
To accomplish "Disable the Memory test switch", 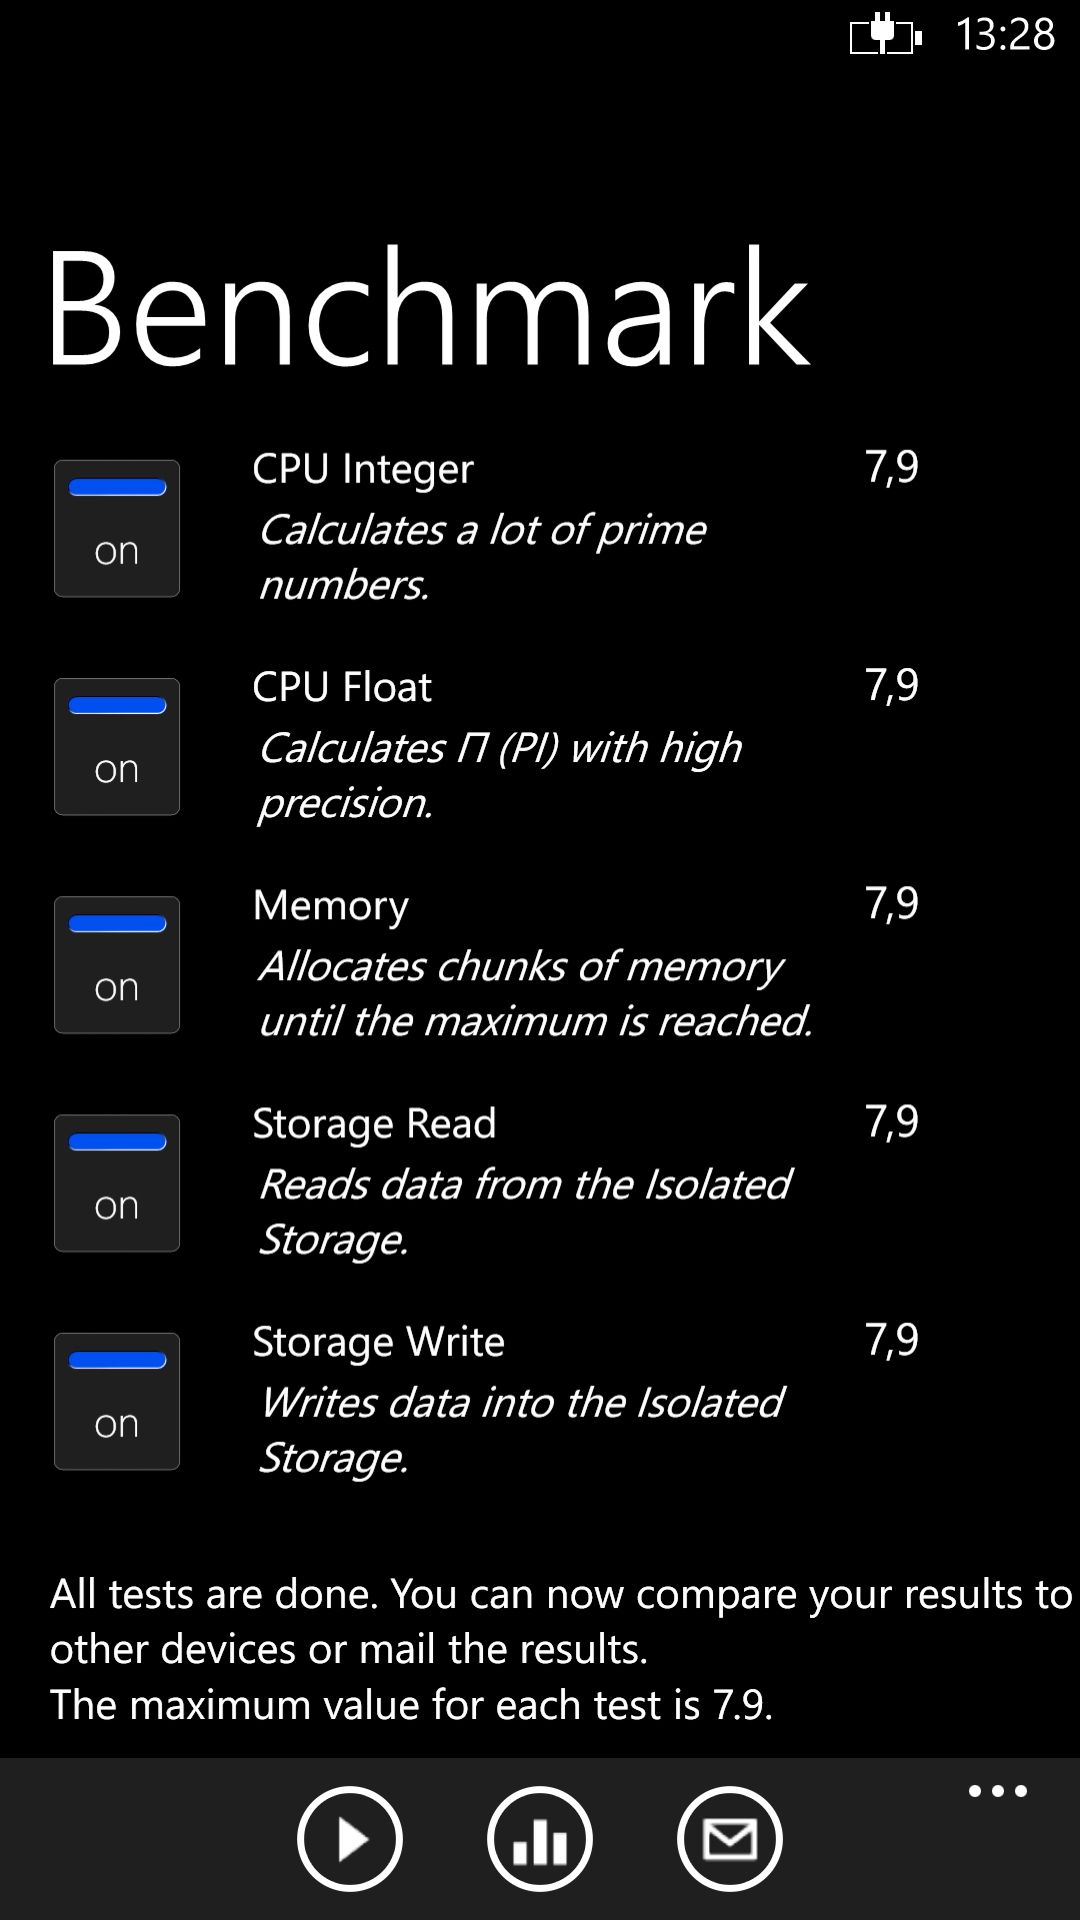I will click(x=117, y=964).
